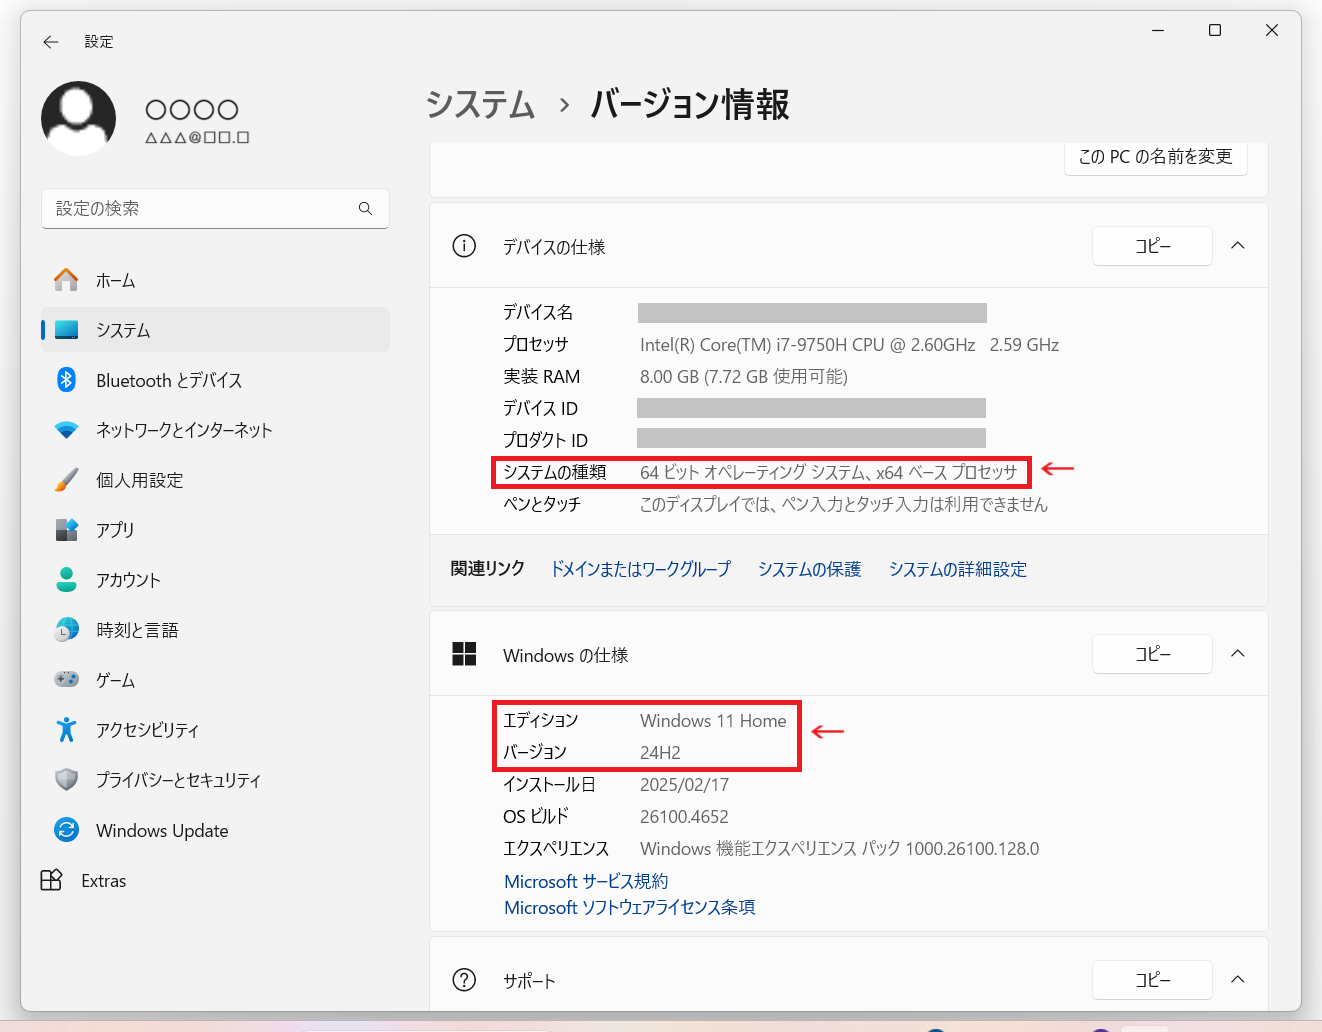Open Microsoft ソフトウェアライセンス条項 link
The width and height of the screenshot is (1322, 1032).
[630, 907]
